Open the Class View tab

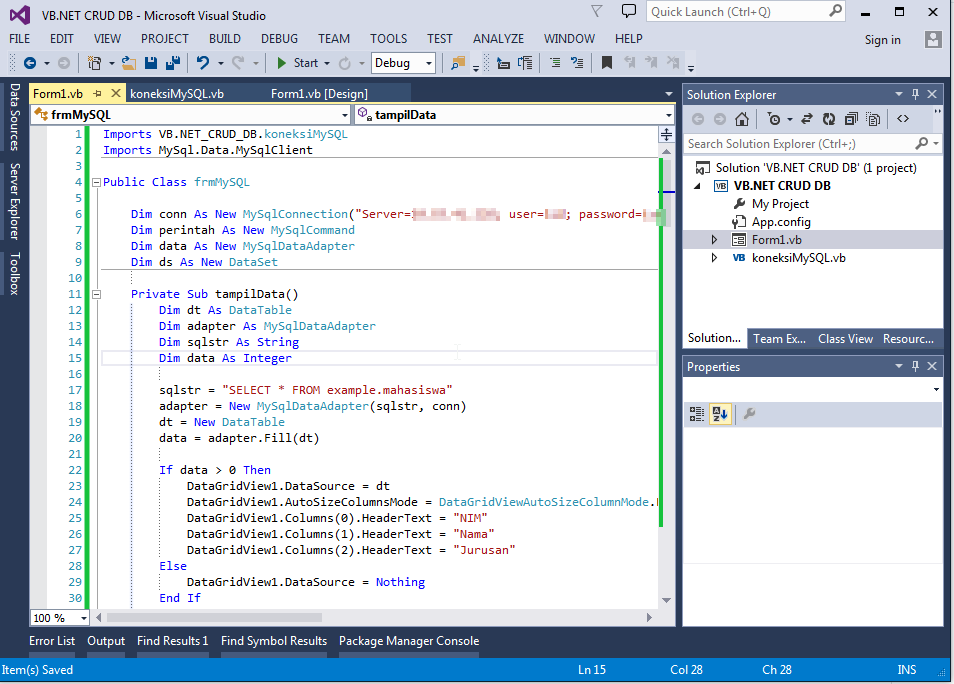tap(845, 339)
